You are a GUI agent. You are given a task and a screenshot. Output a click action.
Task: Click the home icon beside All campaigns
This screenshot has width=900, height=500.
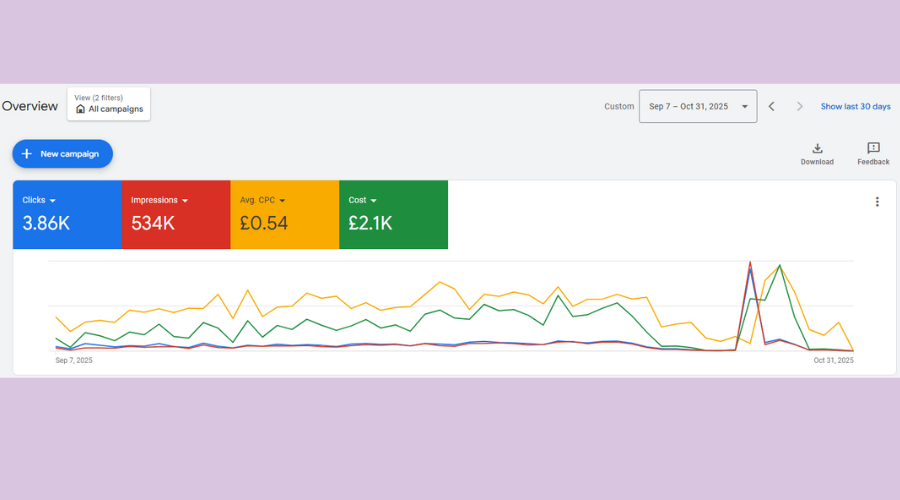click(x=81, y=109)
